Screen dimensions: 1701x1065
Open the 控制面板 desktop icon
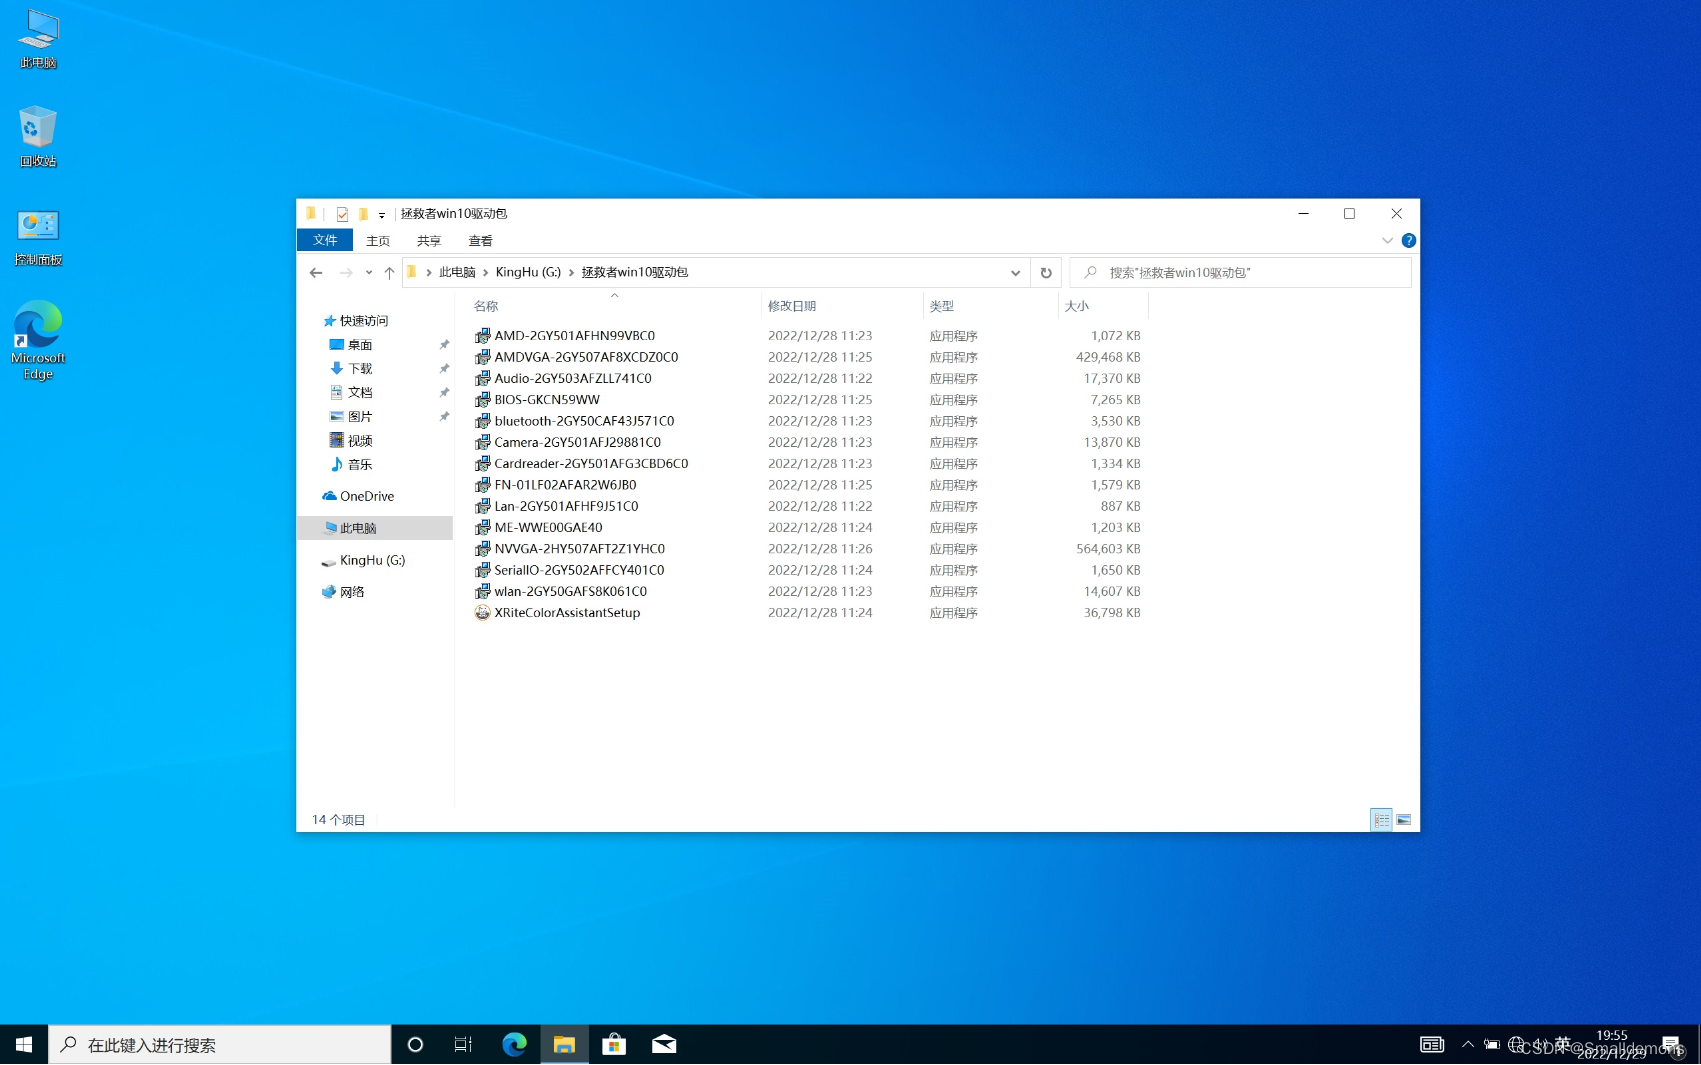click(x=38, y=236)
